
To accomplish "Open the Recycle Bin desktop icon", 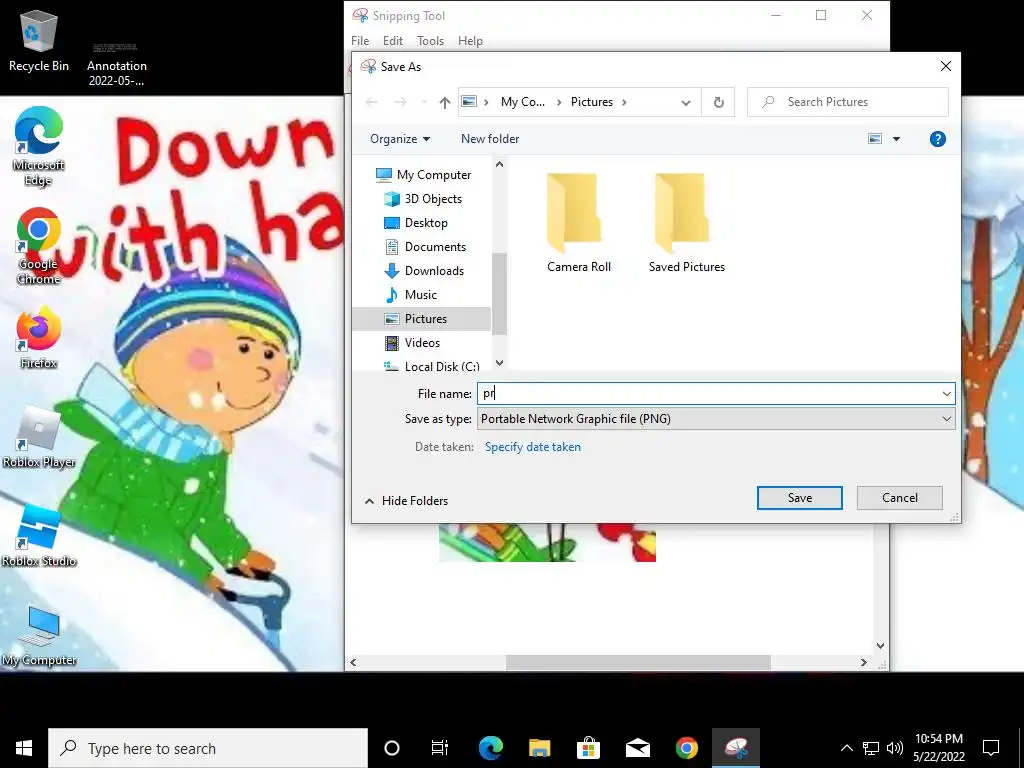I will [39, 40].
